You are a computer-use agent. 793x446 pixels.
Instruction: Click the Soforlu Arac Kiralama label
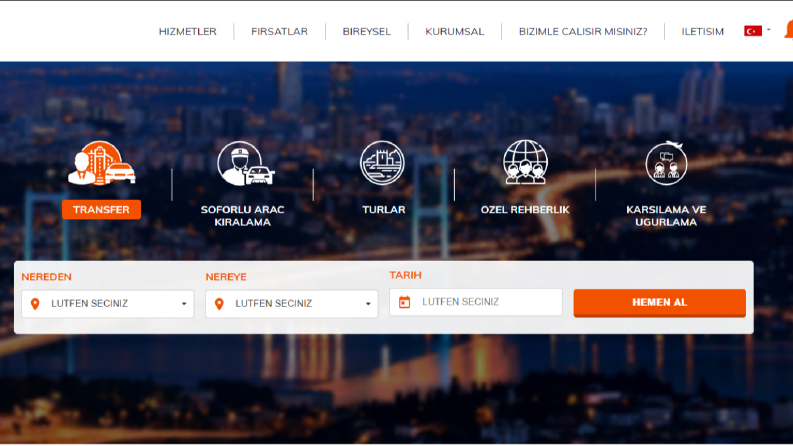click(x=243, y=216)
